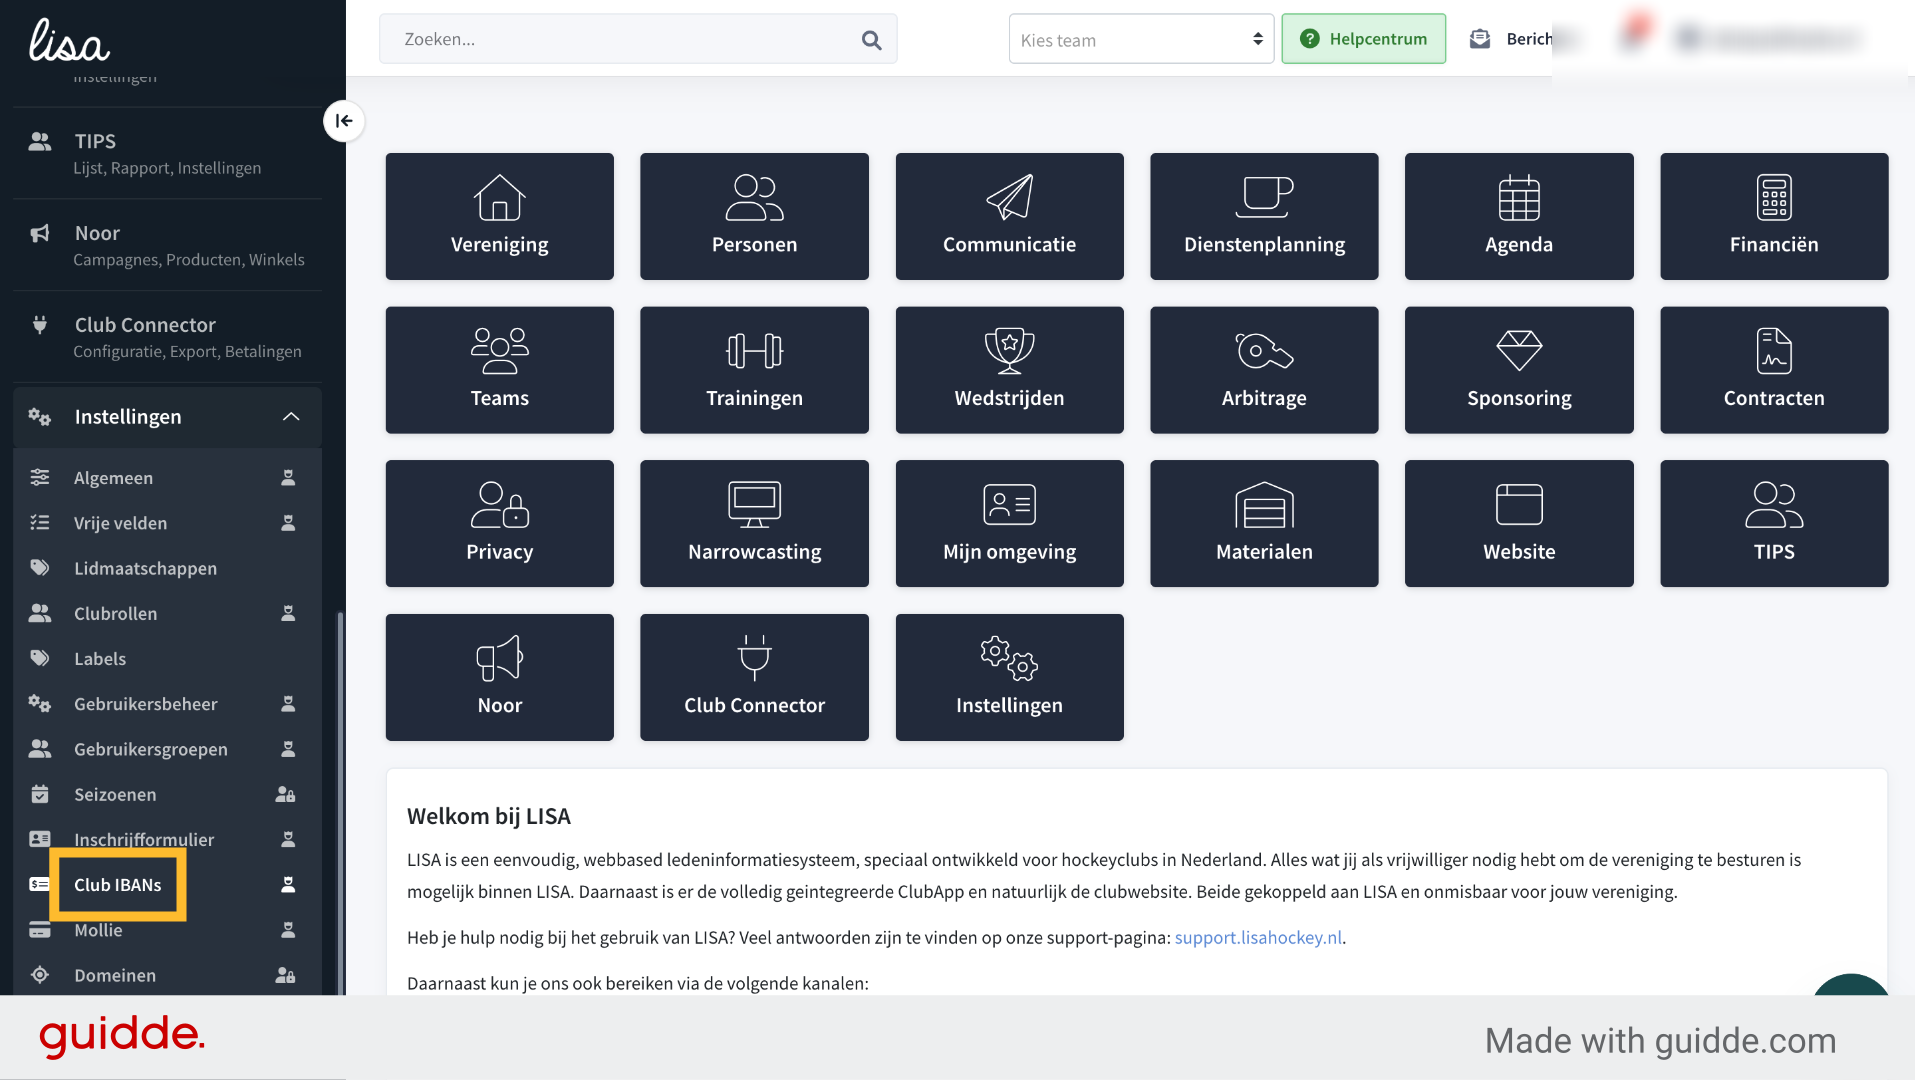Screen dimensions: 1915x1080
Task: Open Algemeen settings in sidebar
Action: tap(168, 478)
